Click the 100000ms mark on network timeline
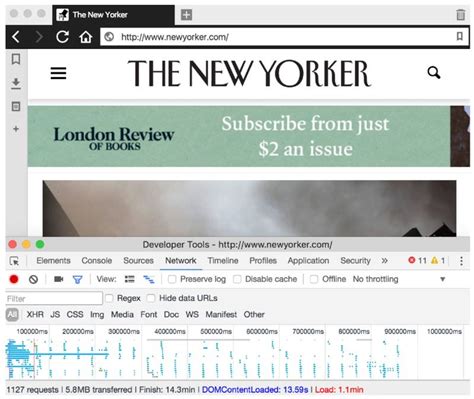The height and width of the screenshot is (399, 474). click(x=32, y=331)
